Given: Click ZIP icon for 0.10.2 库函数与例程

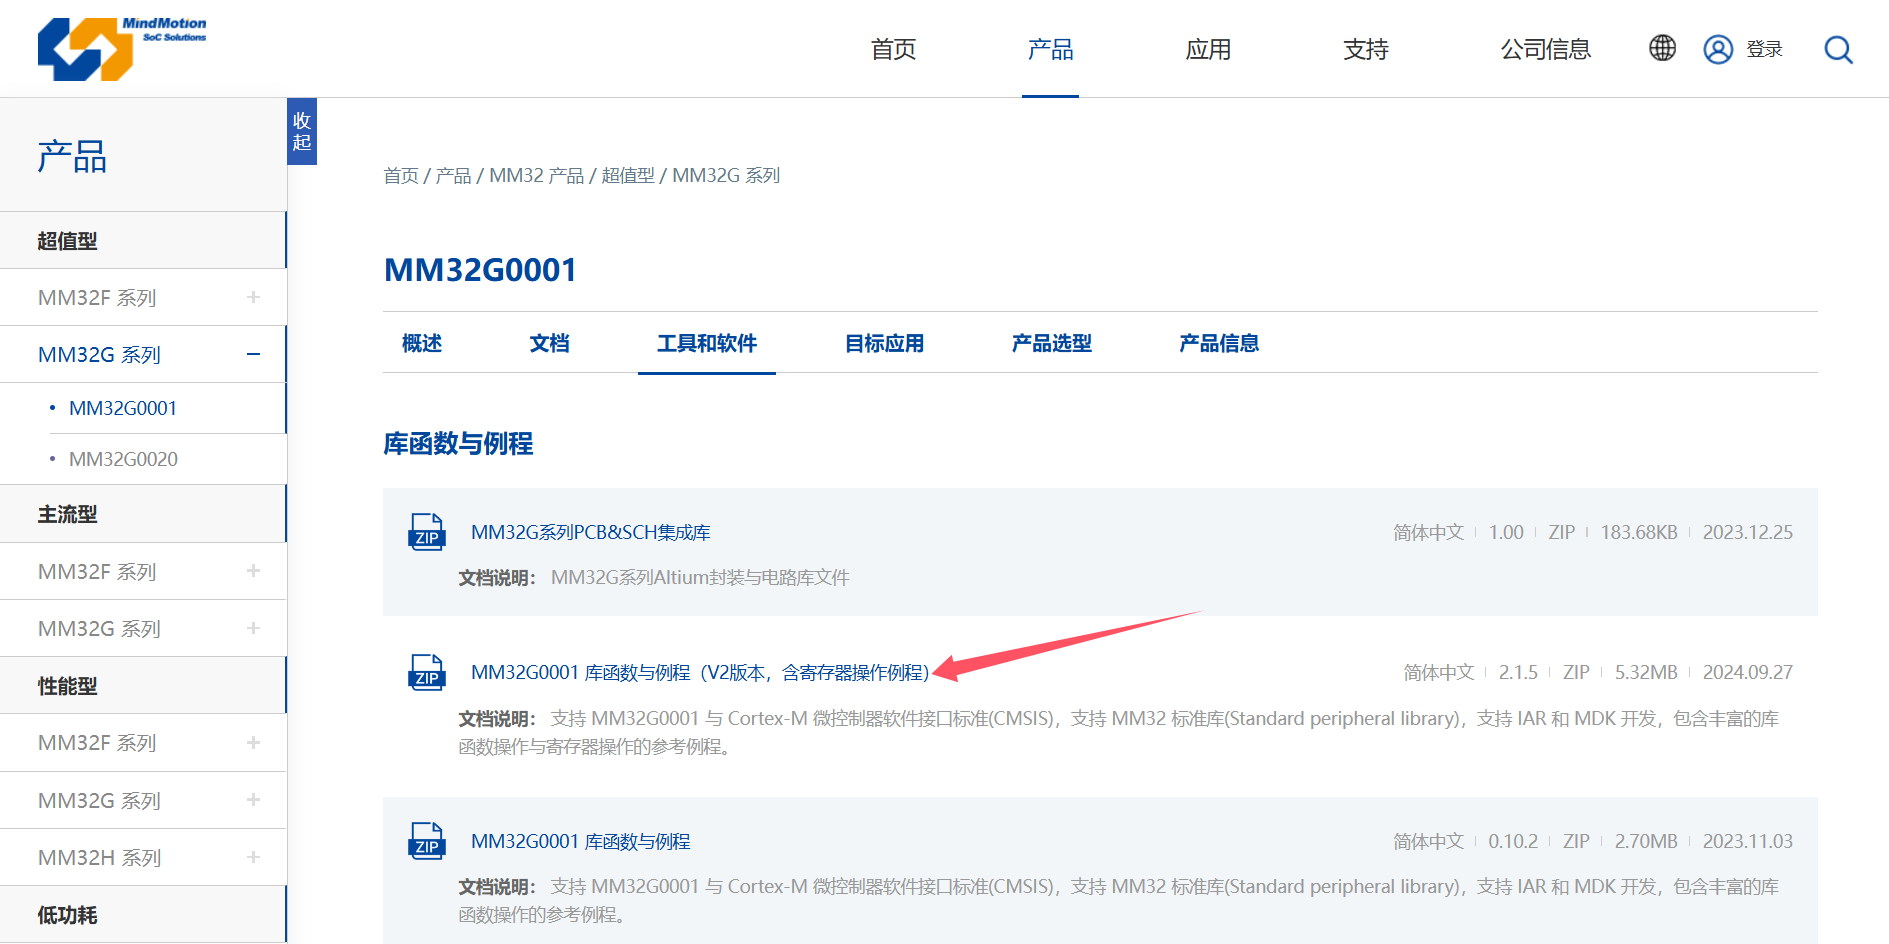Looking at the screenshot, I should [x=427, y=841].
